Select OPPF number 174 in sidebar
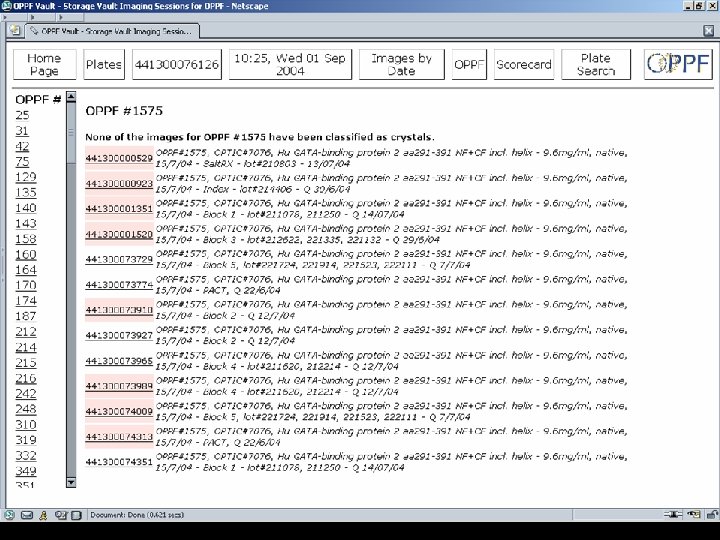Viewport: 720px width, 540px height. pos(26,301)
